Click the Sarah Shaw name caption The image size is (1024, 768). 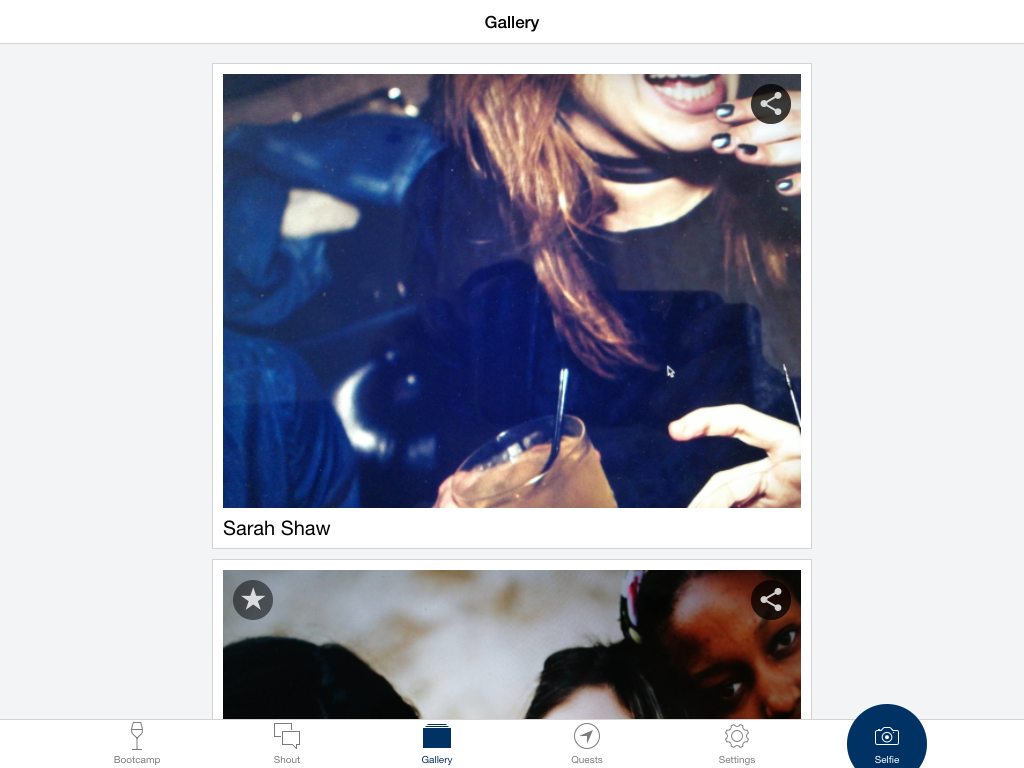pyautogui.click(x=276, y=528)
